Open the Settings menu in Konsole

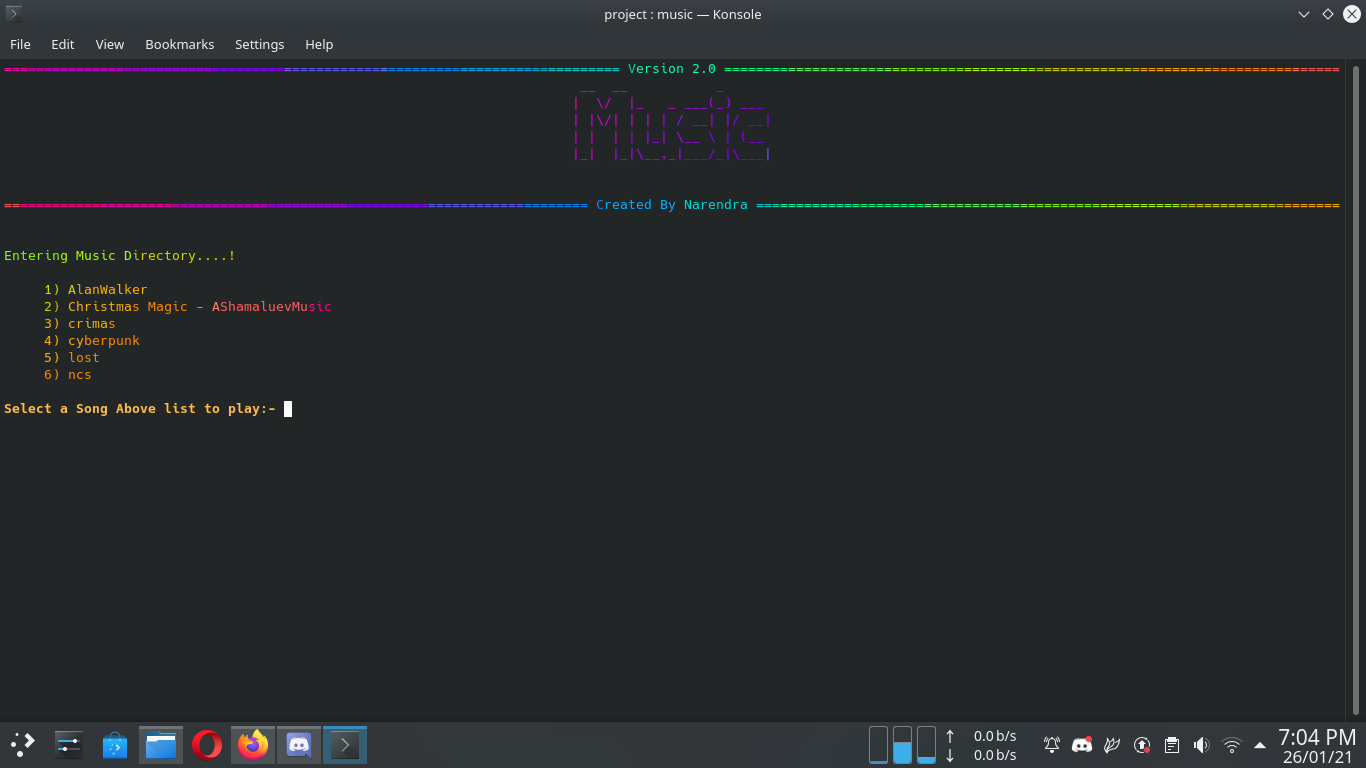pyautogui.click(x=259, y=44)
